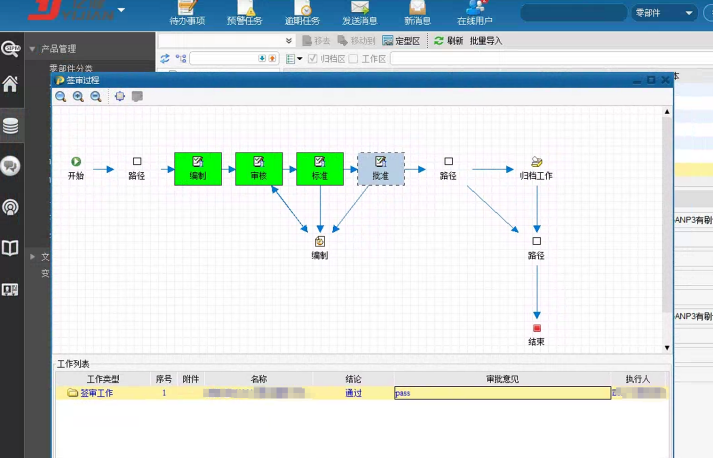Open 新消息 new messages
This screenshot has height=458, width=713.
click(x=417, y=13)
